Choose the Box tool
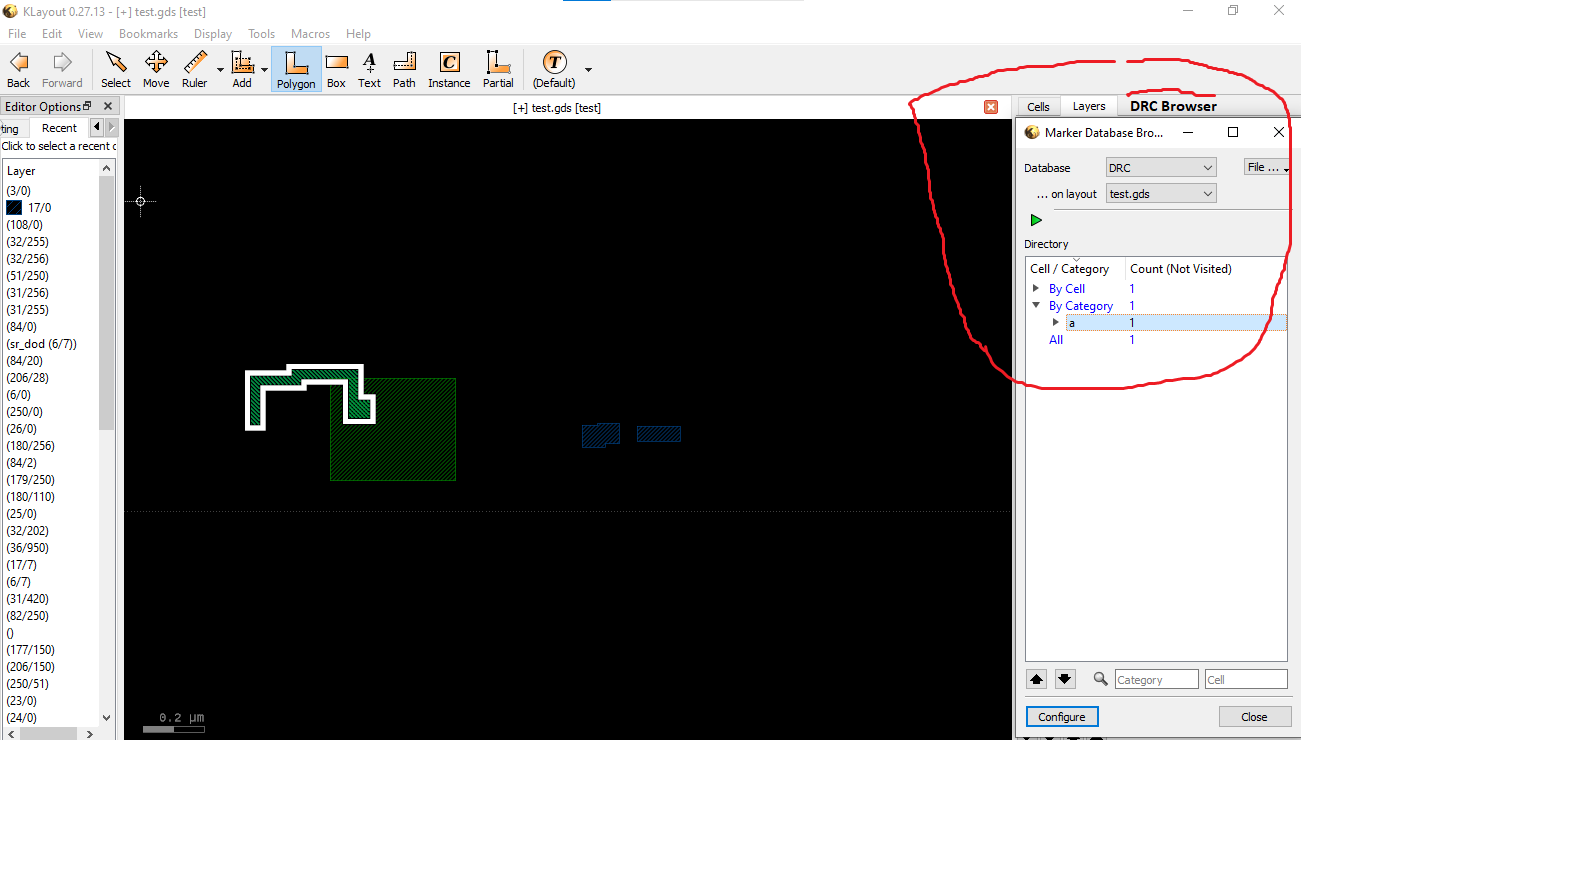 pyautogui.click(x=336, y=70)
